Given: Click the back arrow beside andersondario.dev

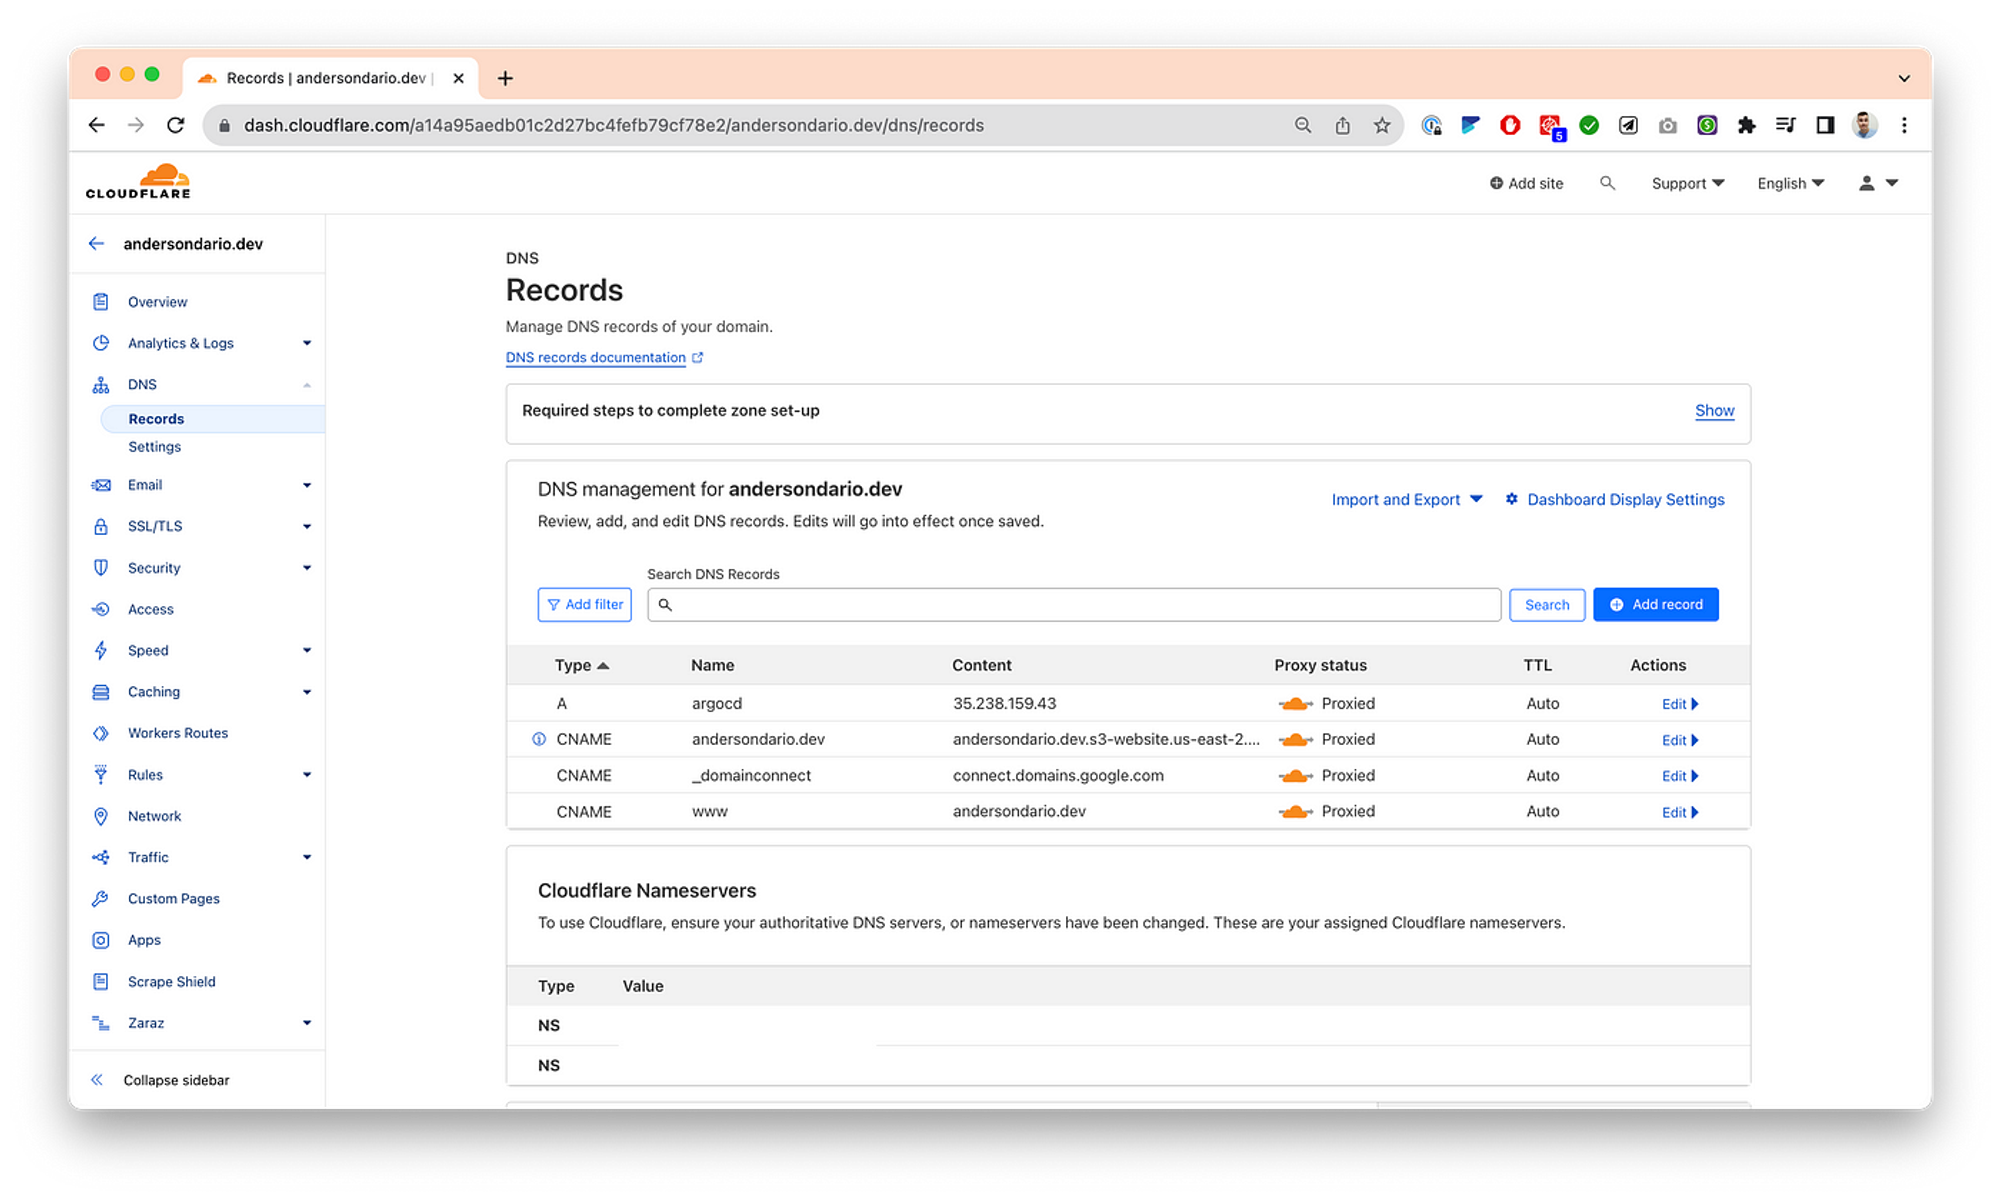Looking at the screenshot, I should pos(97,243).
